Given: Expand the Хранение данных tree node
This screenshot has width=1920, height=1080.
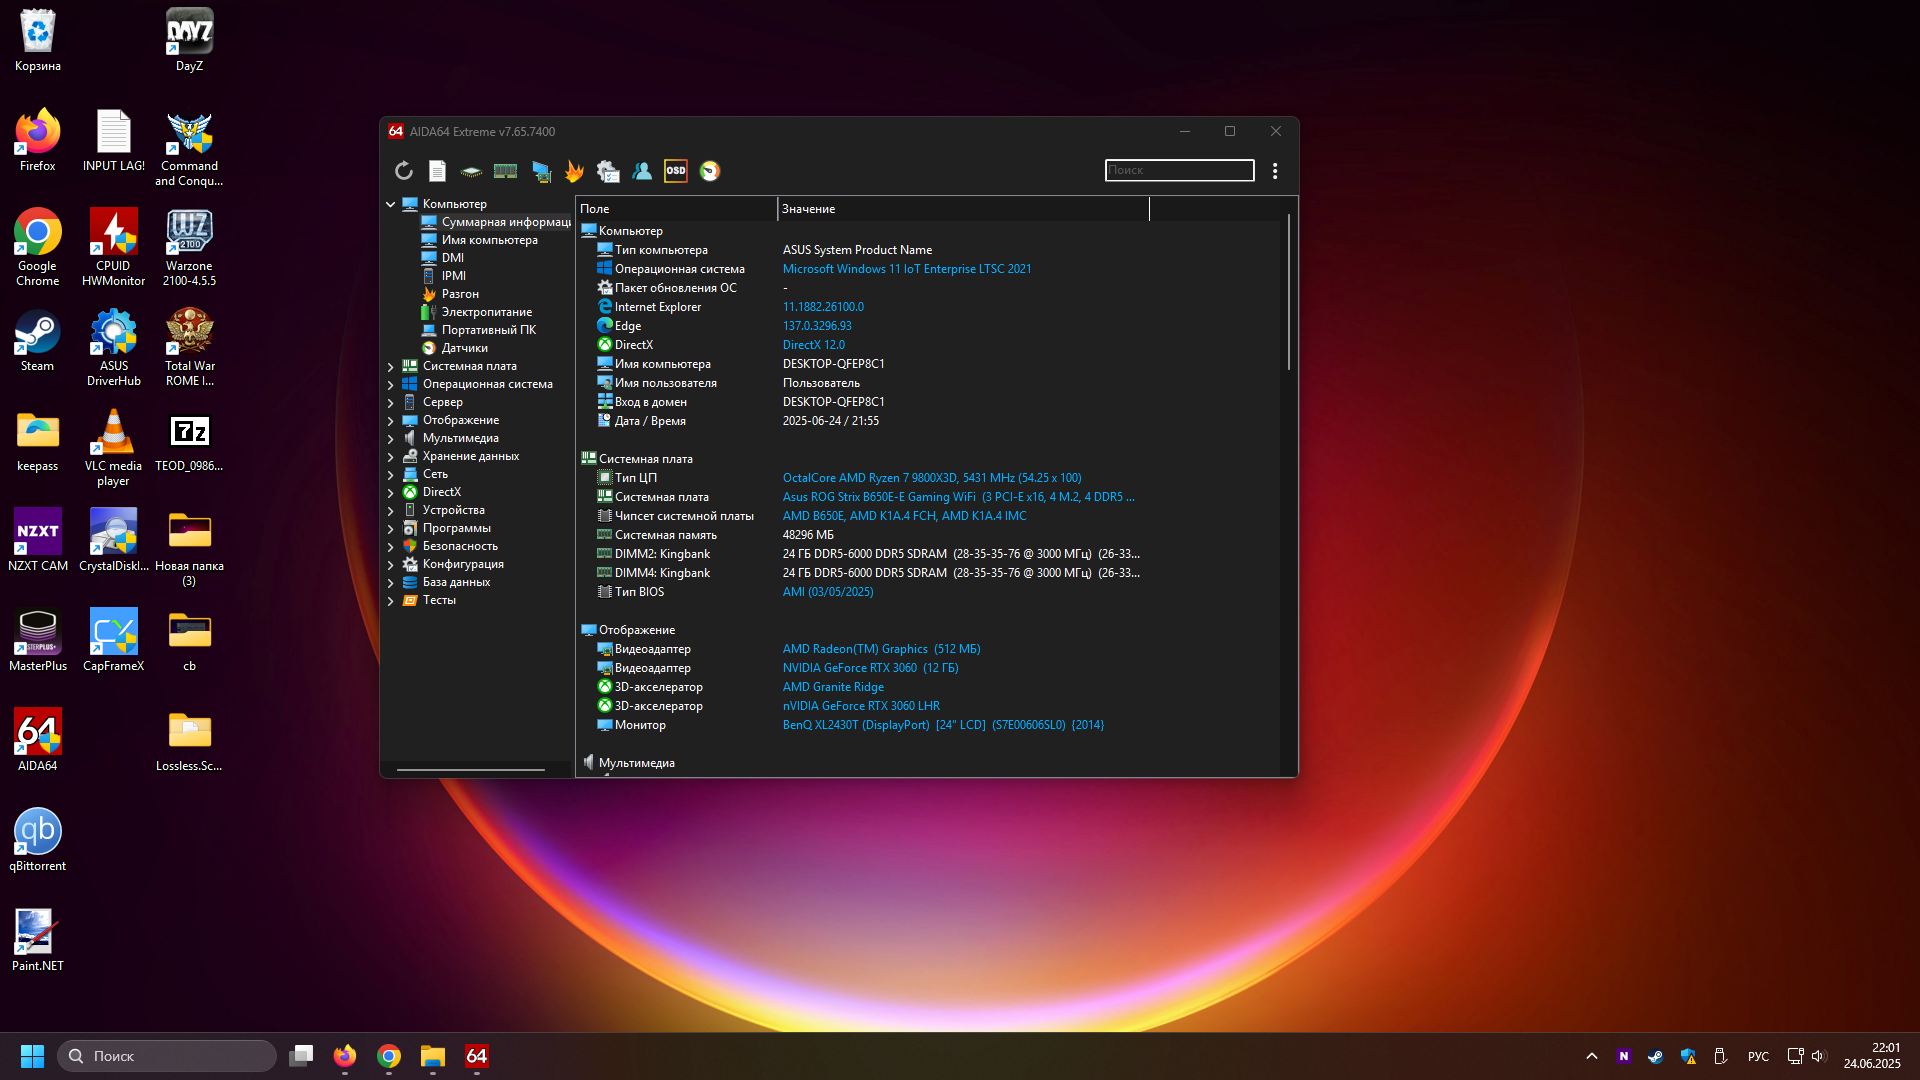Looking at the screenshot, I should pyautogui.click(x=391, y=457).
